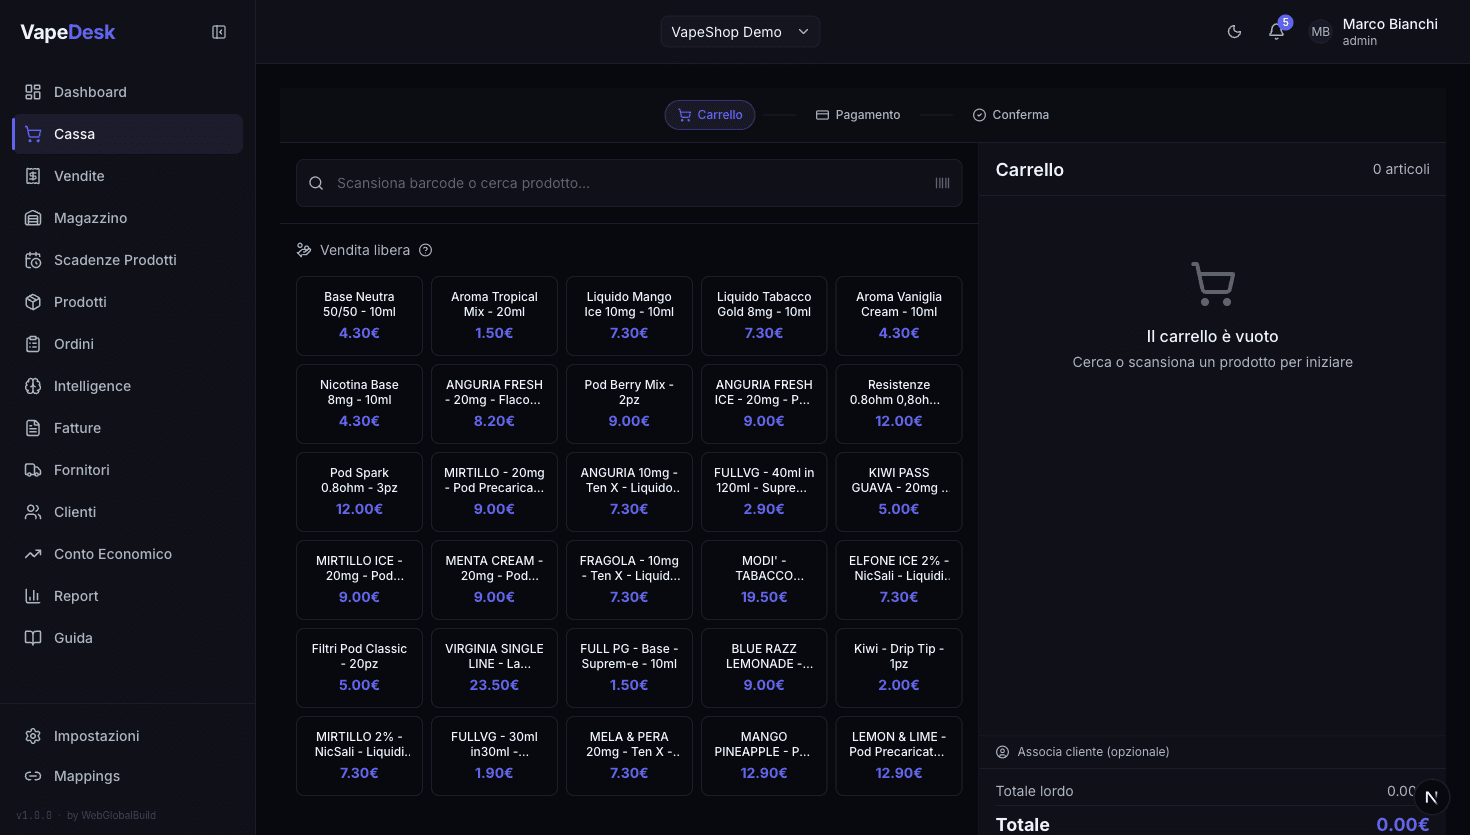Click the MB user avatar
The image size is (1470, 835).
[1320, 32]
